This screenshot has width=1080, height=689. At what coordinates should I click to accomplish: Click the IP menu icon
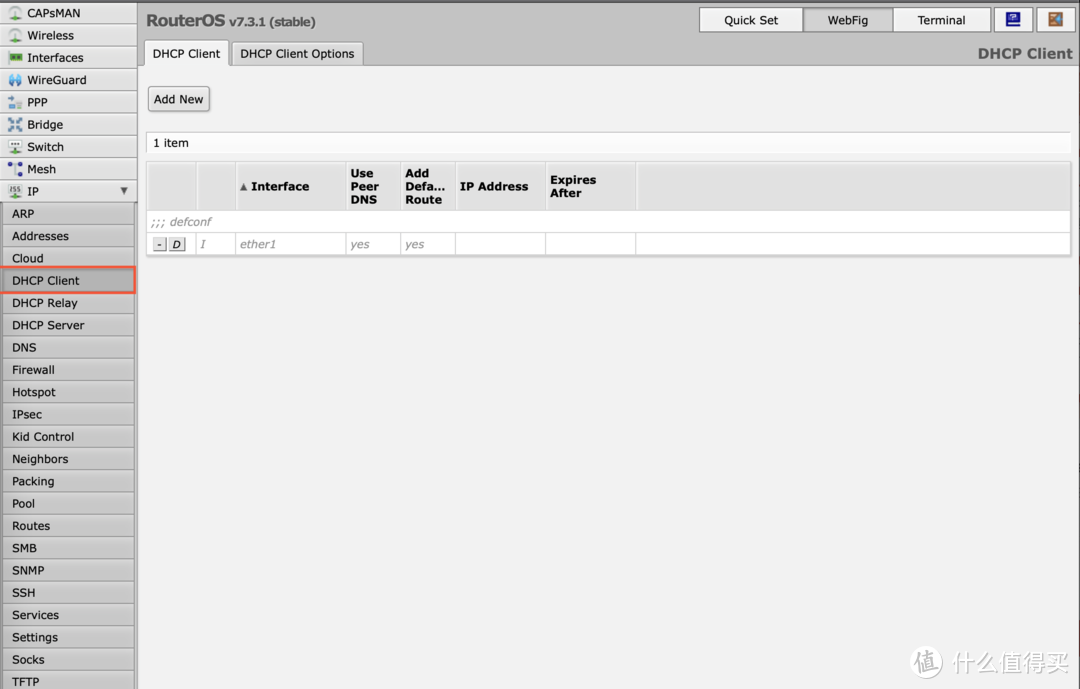coord(14,192)
